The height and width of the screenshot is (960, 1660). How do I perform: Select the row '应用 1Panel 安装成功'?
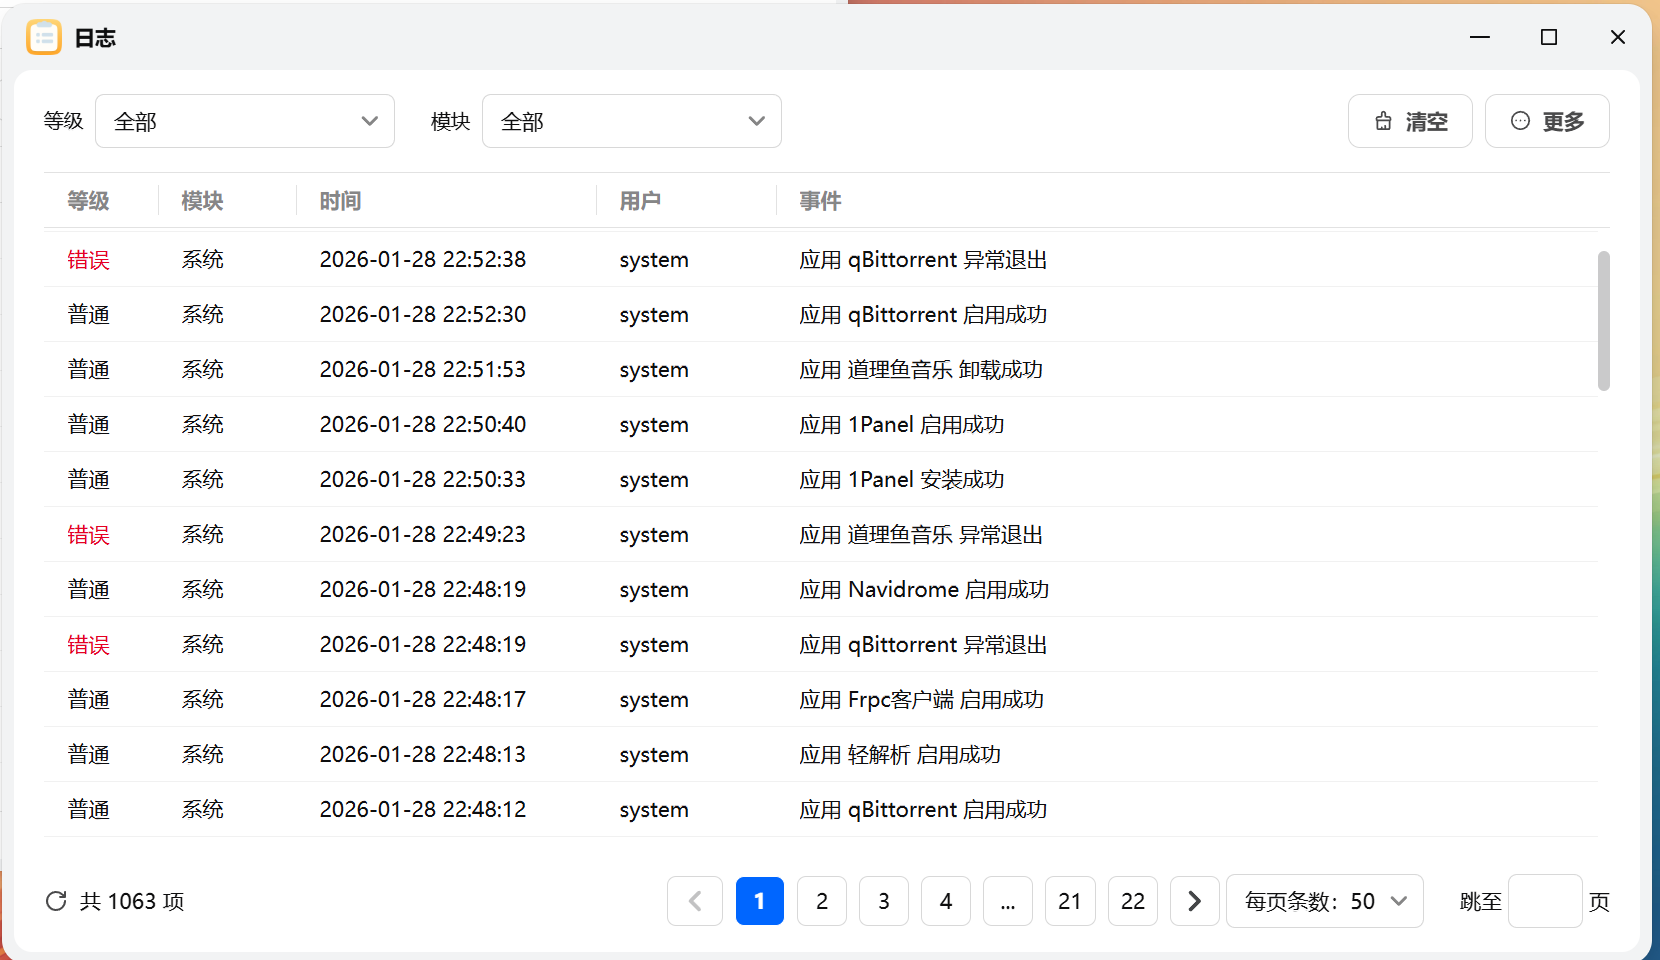pos(820,479)
